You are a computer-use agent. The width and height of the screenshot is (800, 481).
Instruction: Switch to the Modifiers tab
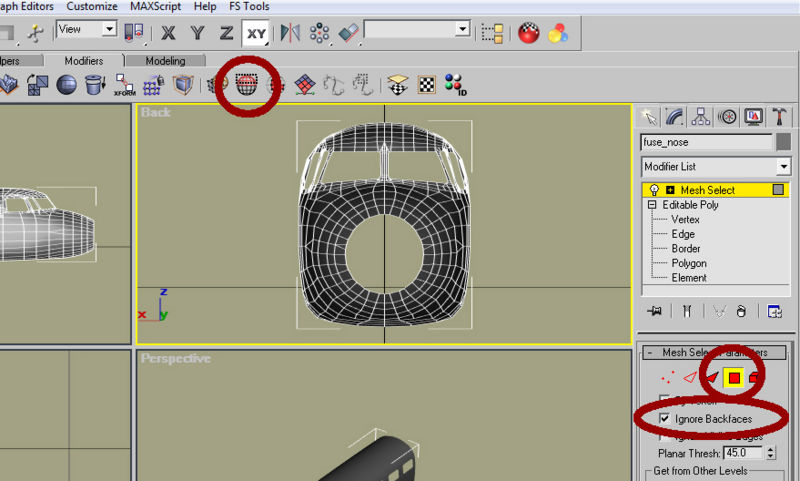coord(84,61)
